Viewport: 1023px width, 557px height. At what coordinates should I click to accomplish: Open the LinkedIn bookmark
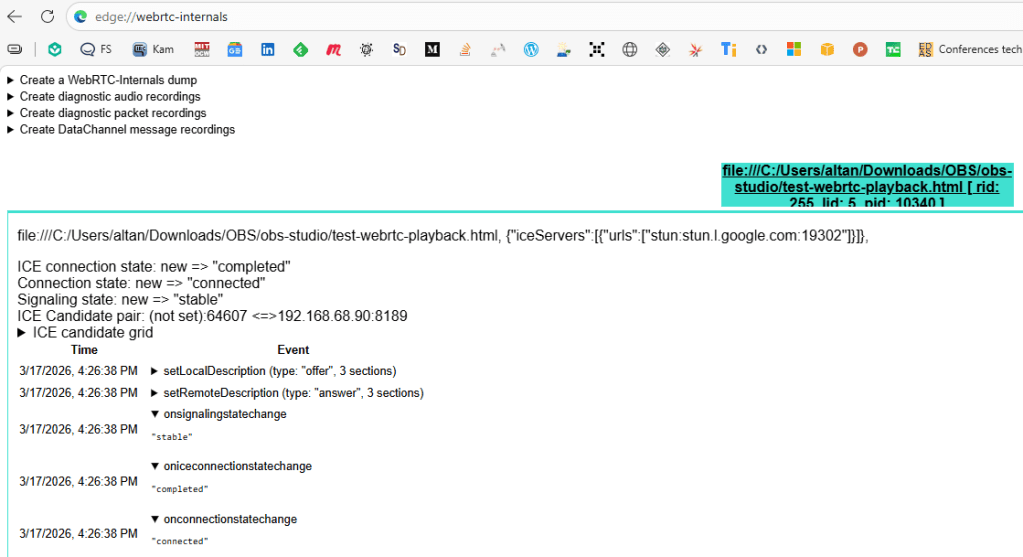tap(268, 49)
